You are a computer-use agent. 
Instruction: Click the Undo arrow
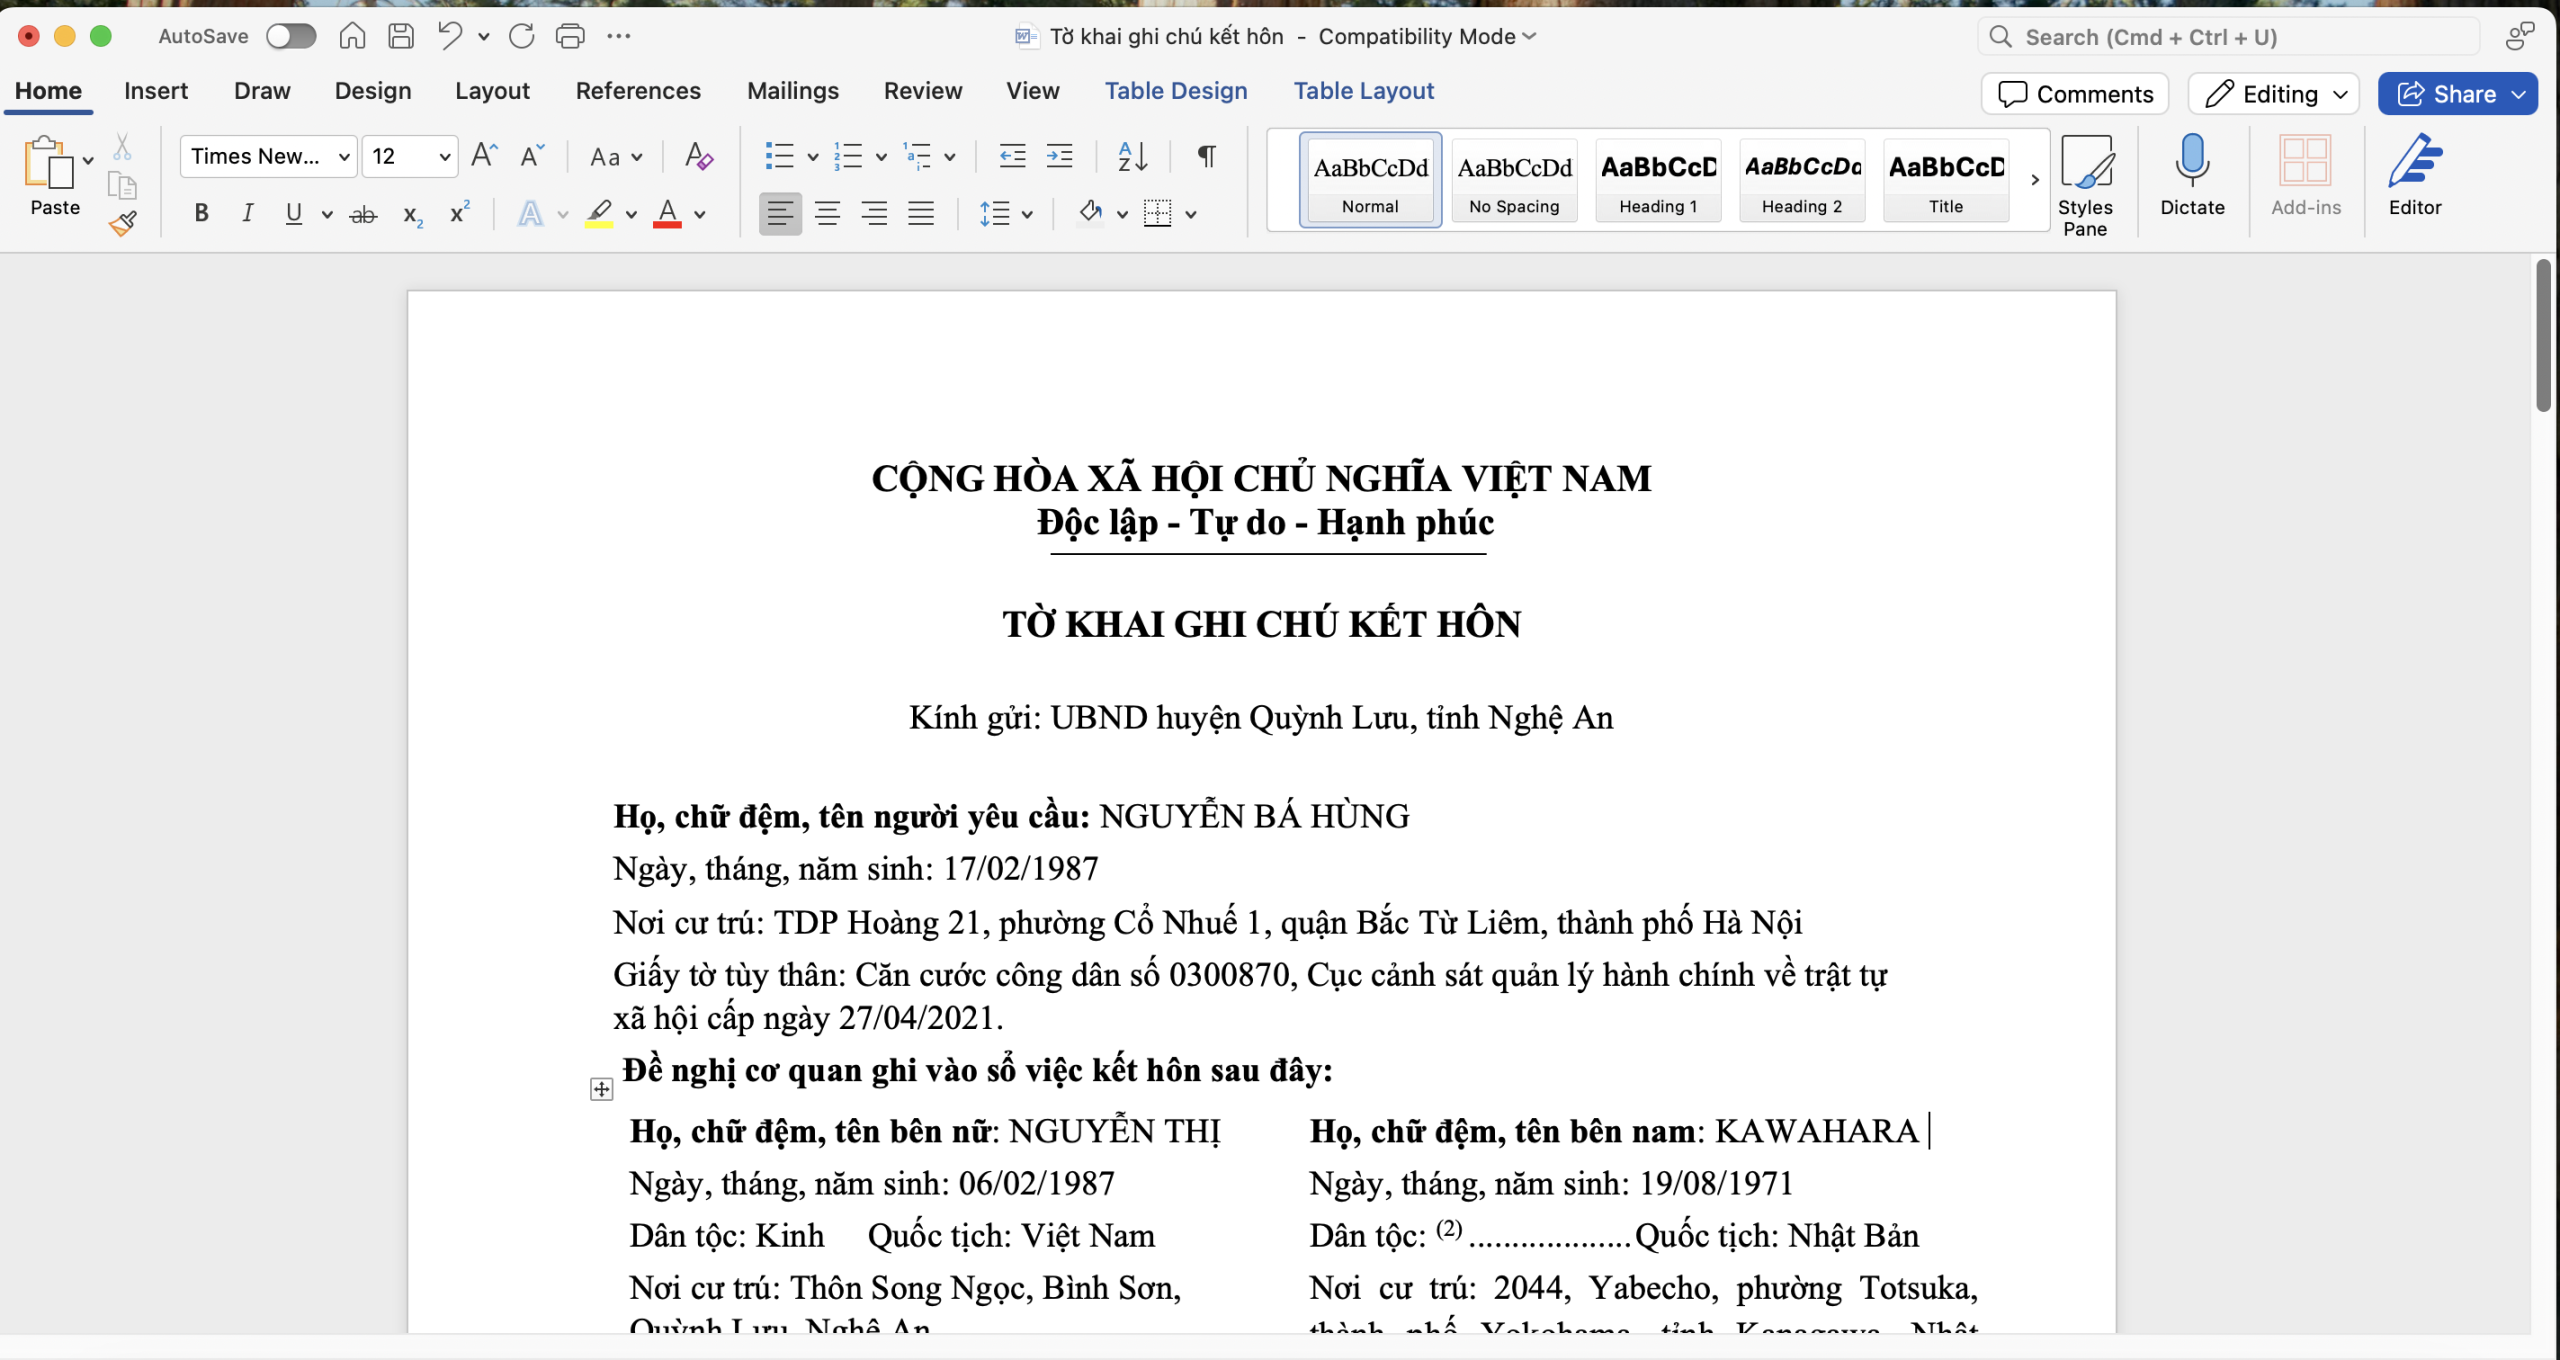449,36
